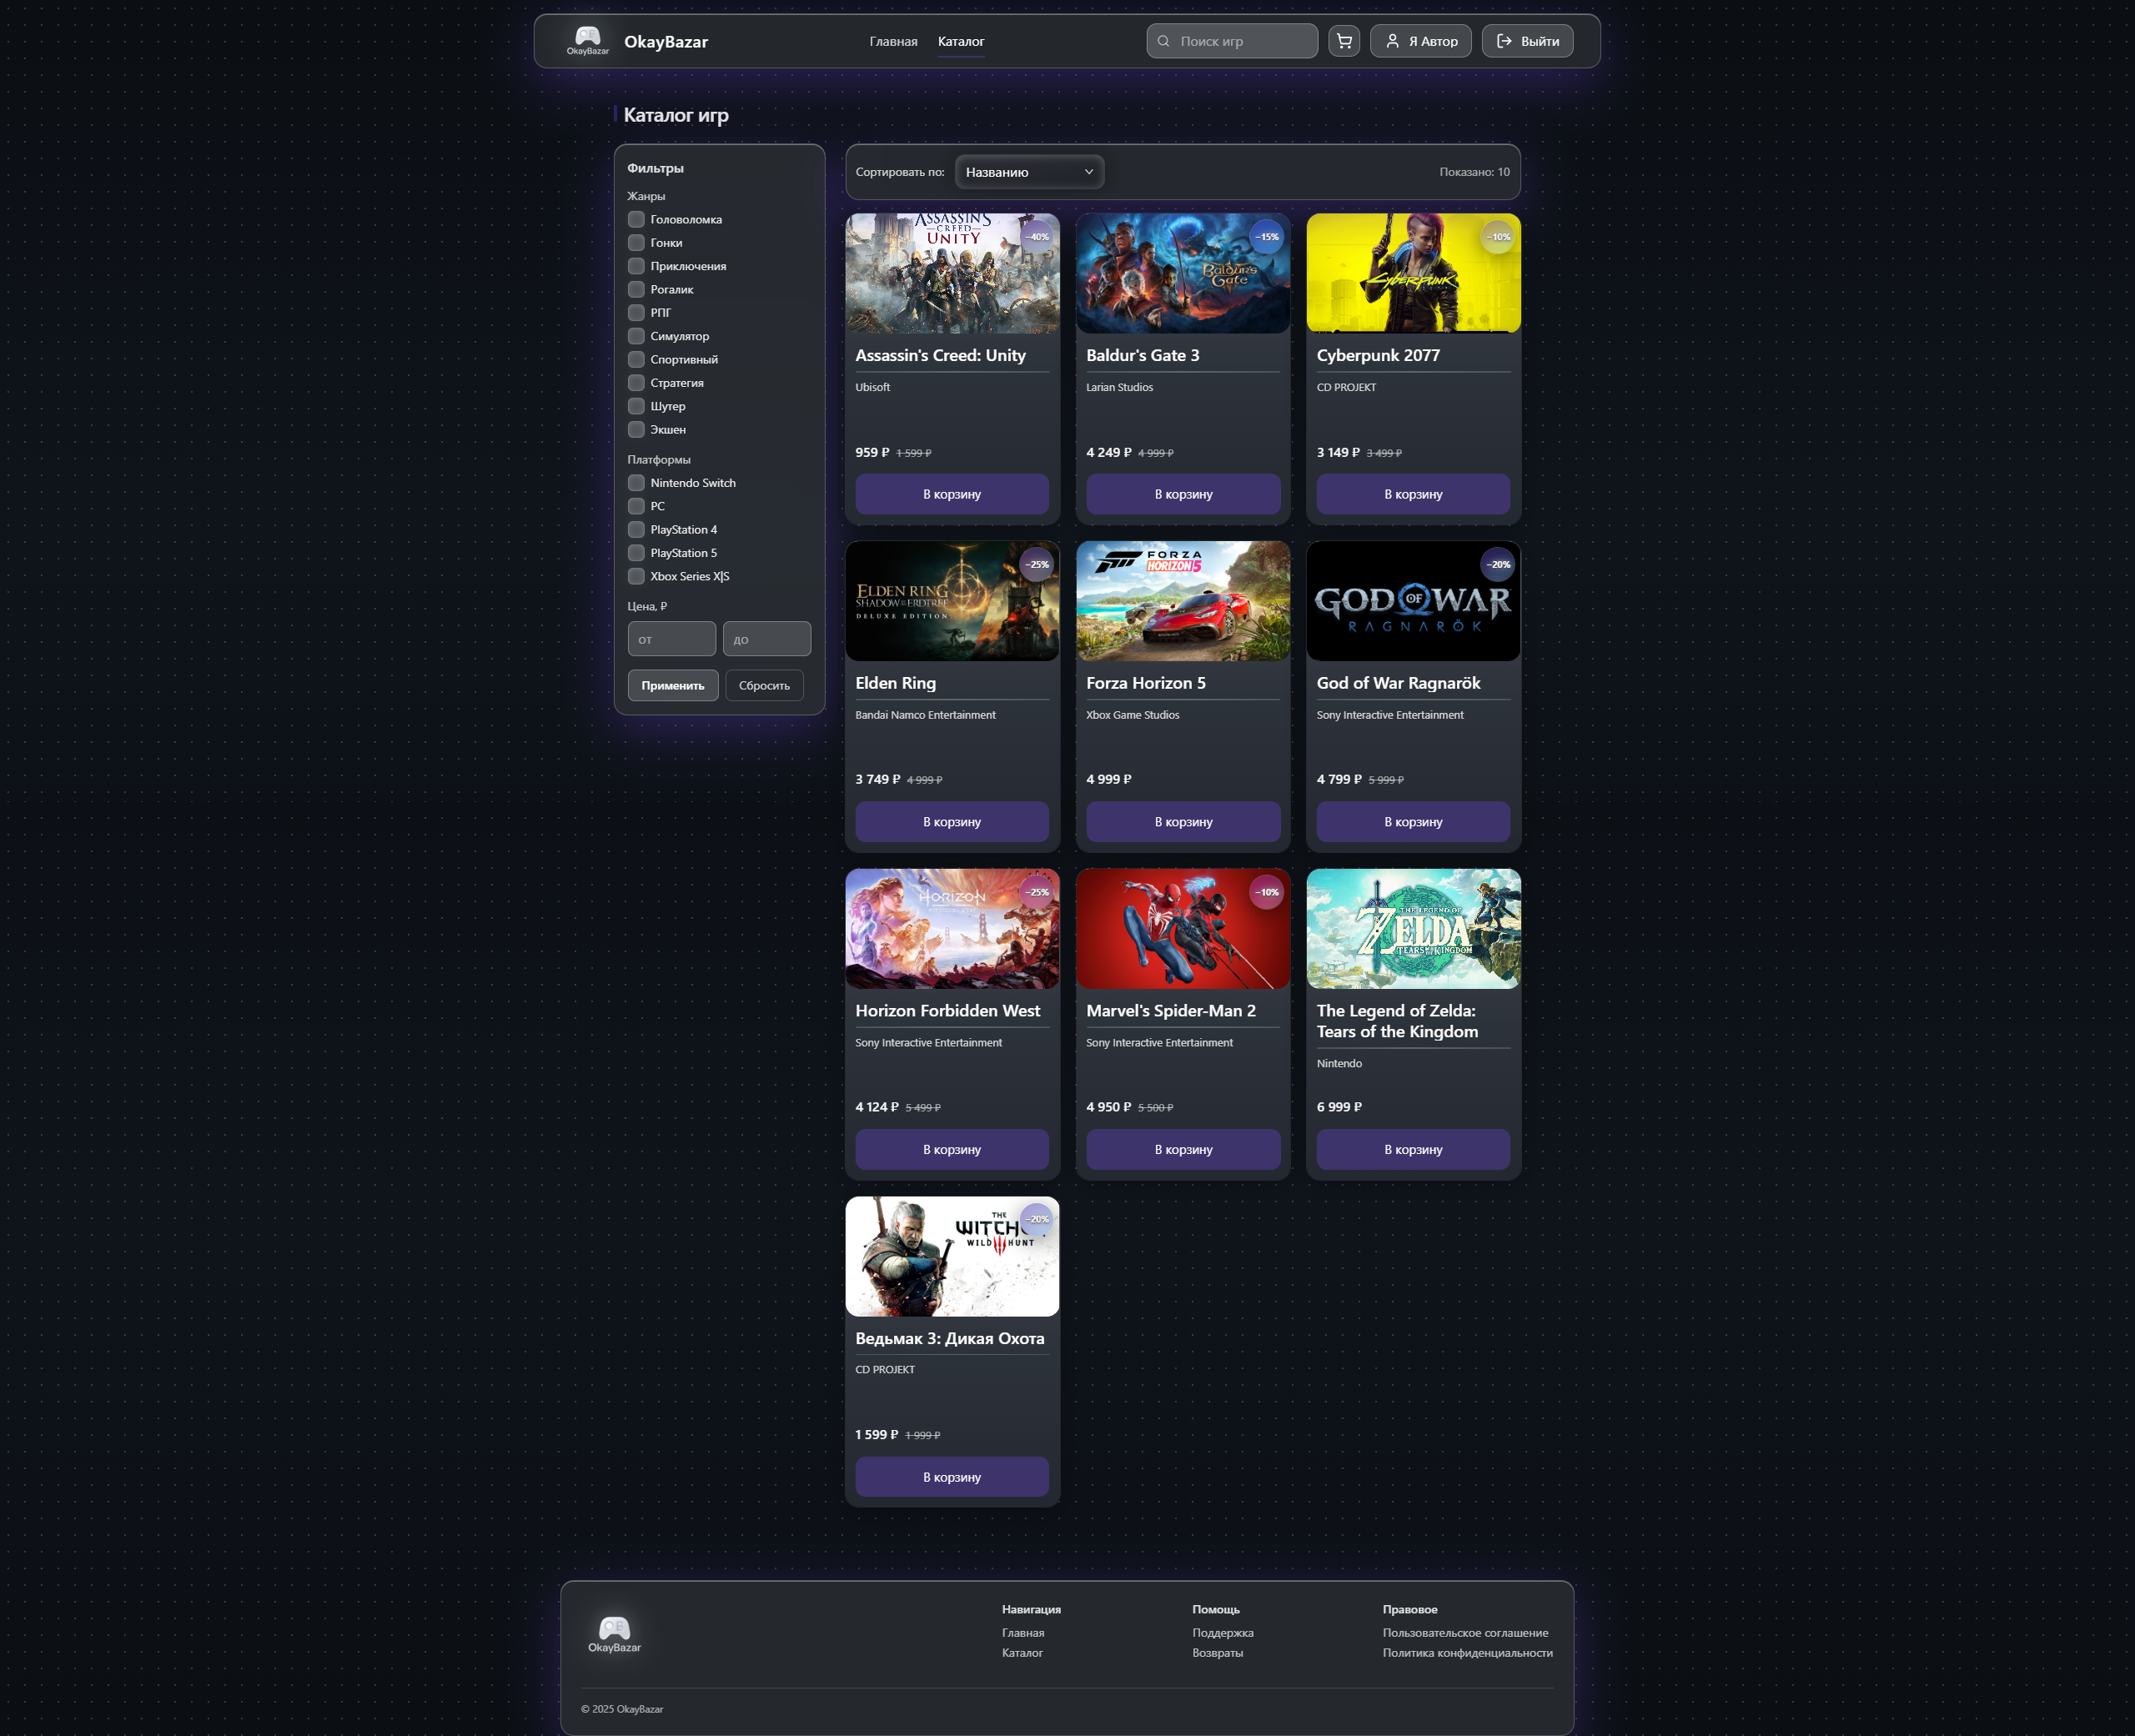Click the user icon on Я Автор
This screenshot has width=2135, height=1736.
1391,41
